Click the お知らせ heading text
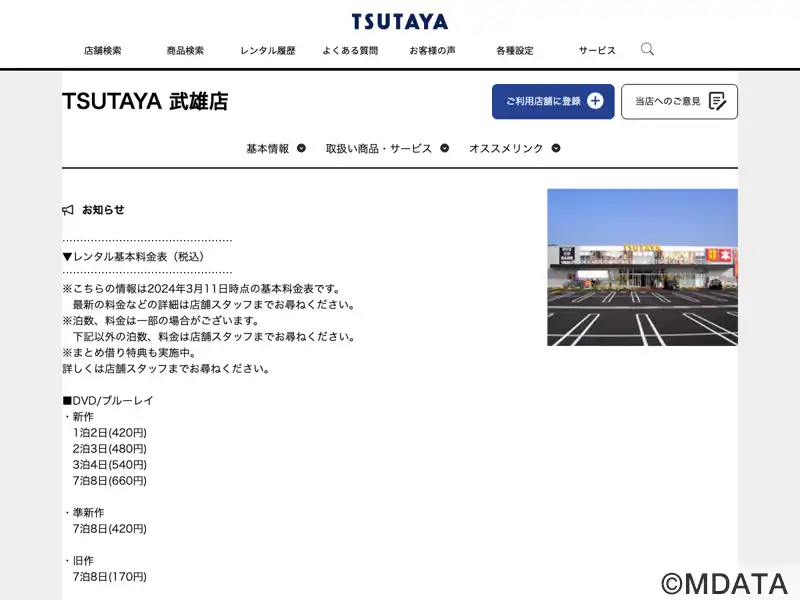 pos(103,210)
